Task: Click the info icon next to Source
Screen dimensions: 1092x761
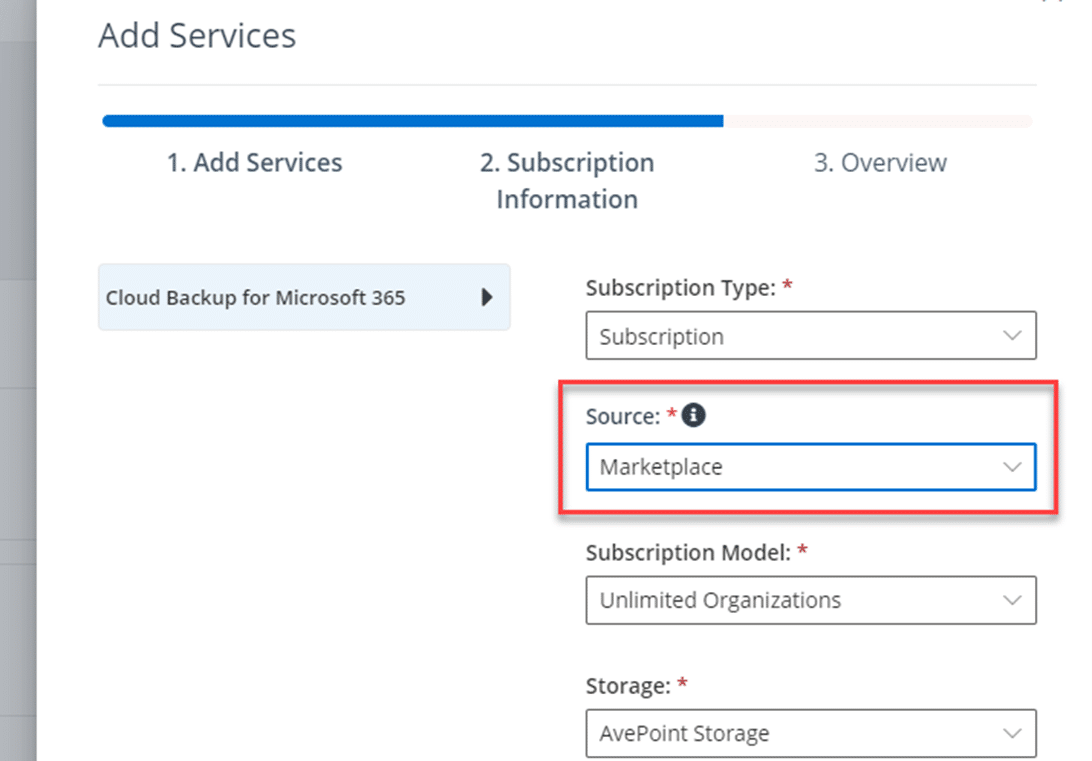Action: click(x=693, y=416)
